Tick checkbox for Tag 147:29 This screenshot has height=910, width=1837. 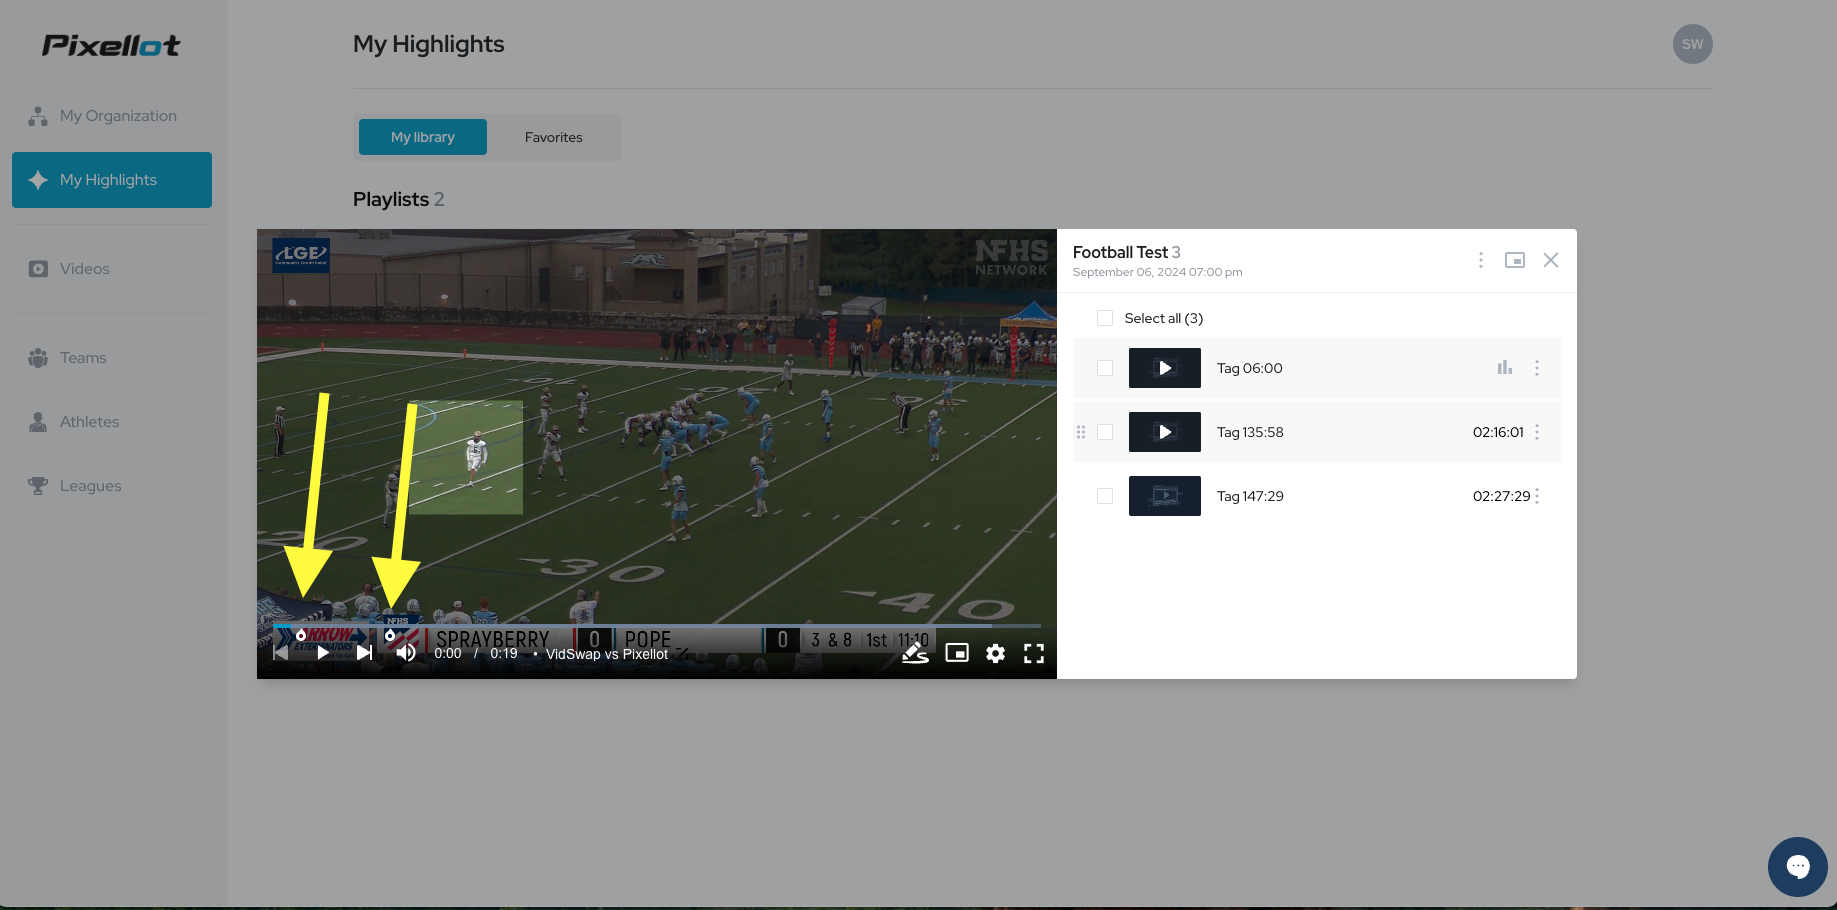pyautogui.click(x=1105, y=496)
